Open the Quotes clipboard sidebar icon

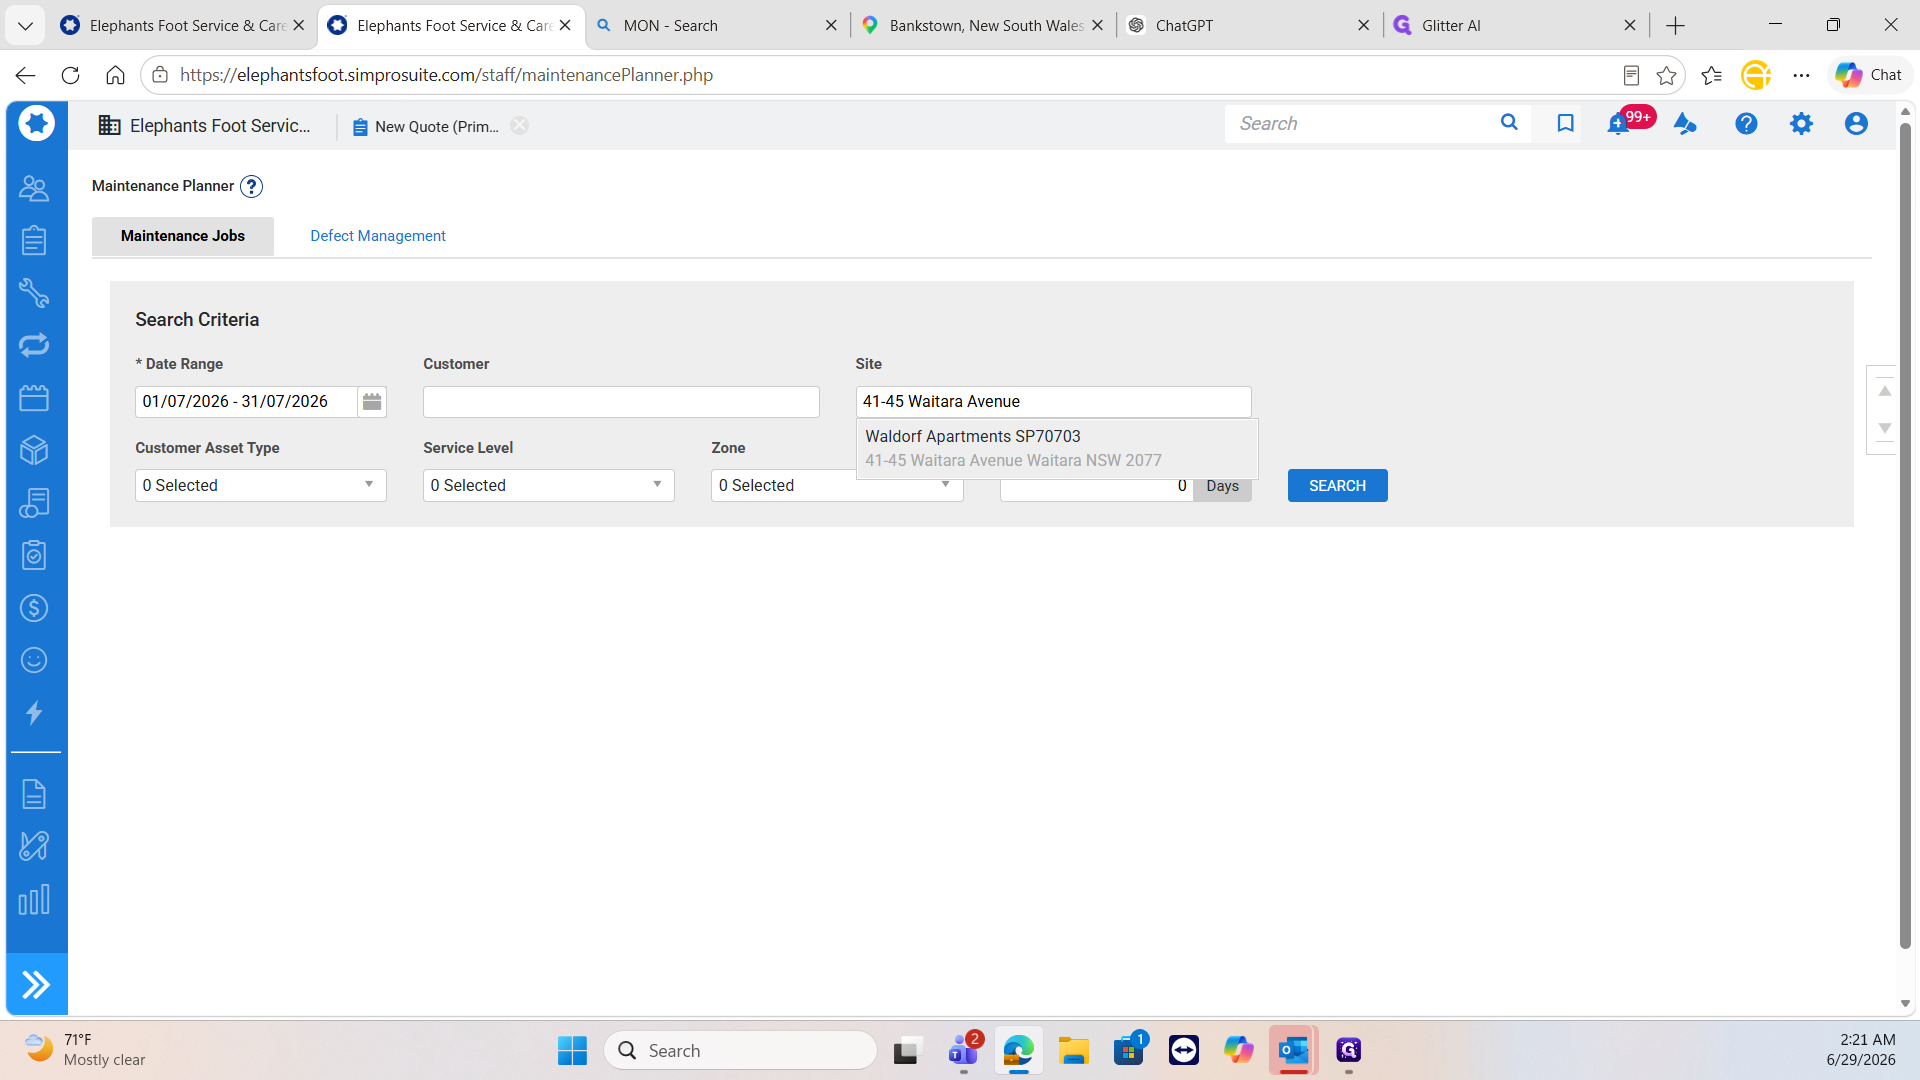(x=34, y=240)
